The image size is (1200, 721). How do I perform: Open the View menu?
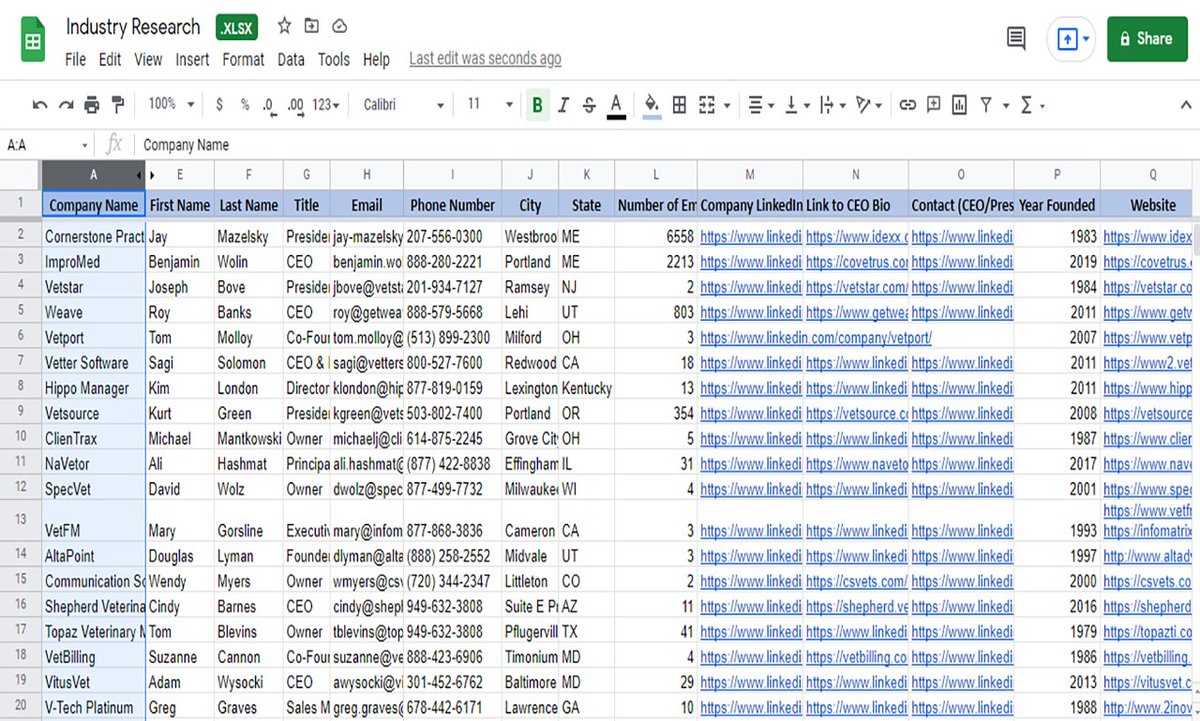(x=148, y=60)
